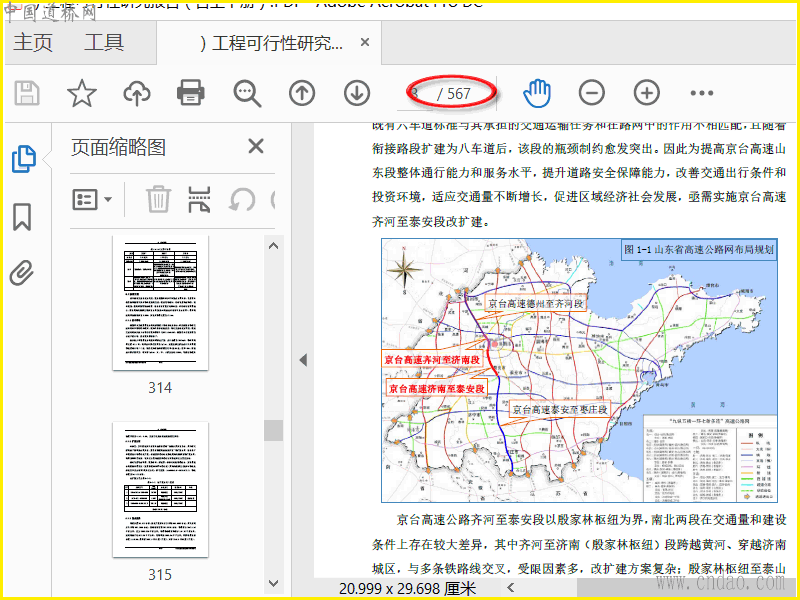800x600 pixels.
Task: Click the / 567 total pages text
Action: 454,94
